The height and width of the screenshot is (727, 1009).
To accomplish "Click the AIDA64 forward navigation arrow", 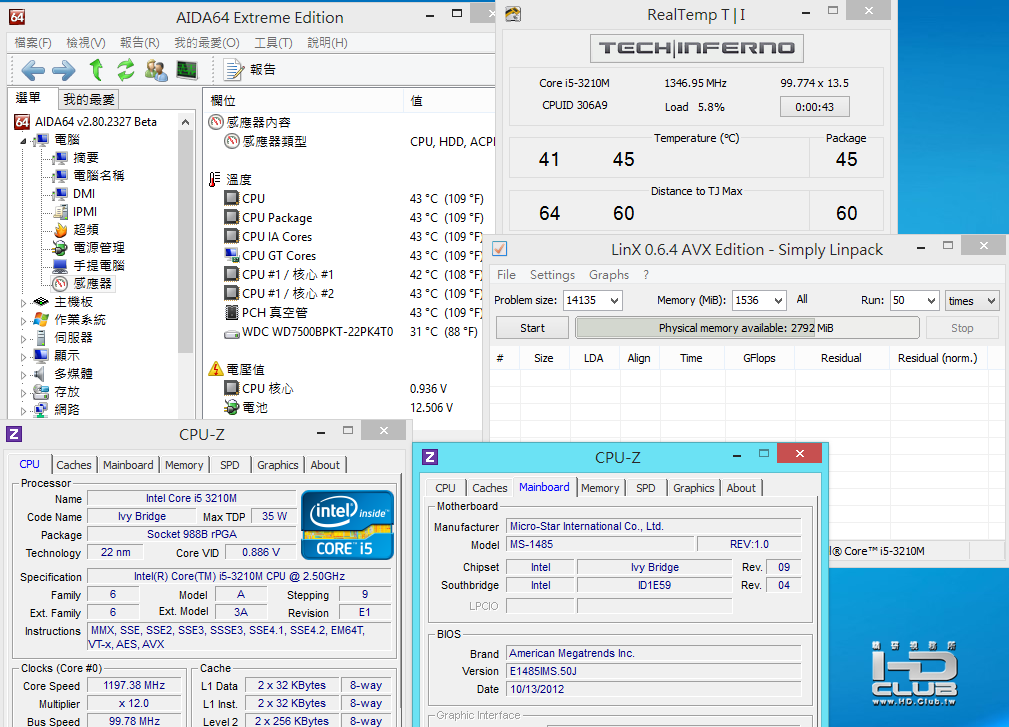I will (63, 70).
